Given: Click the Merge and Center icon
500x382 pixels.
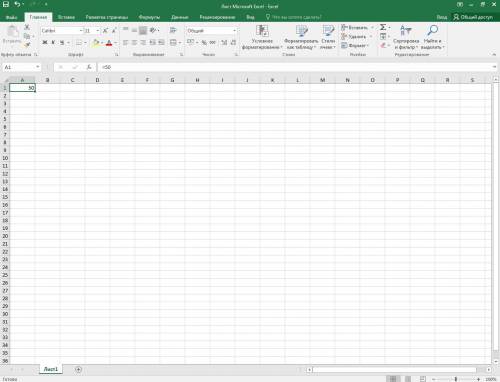Looking at the screenshot, I should click(x=173, y=43).
